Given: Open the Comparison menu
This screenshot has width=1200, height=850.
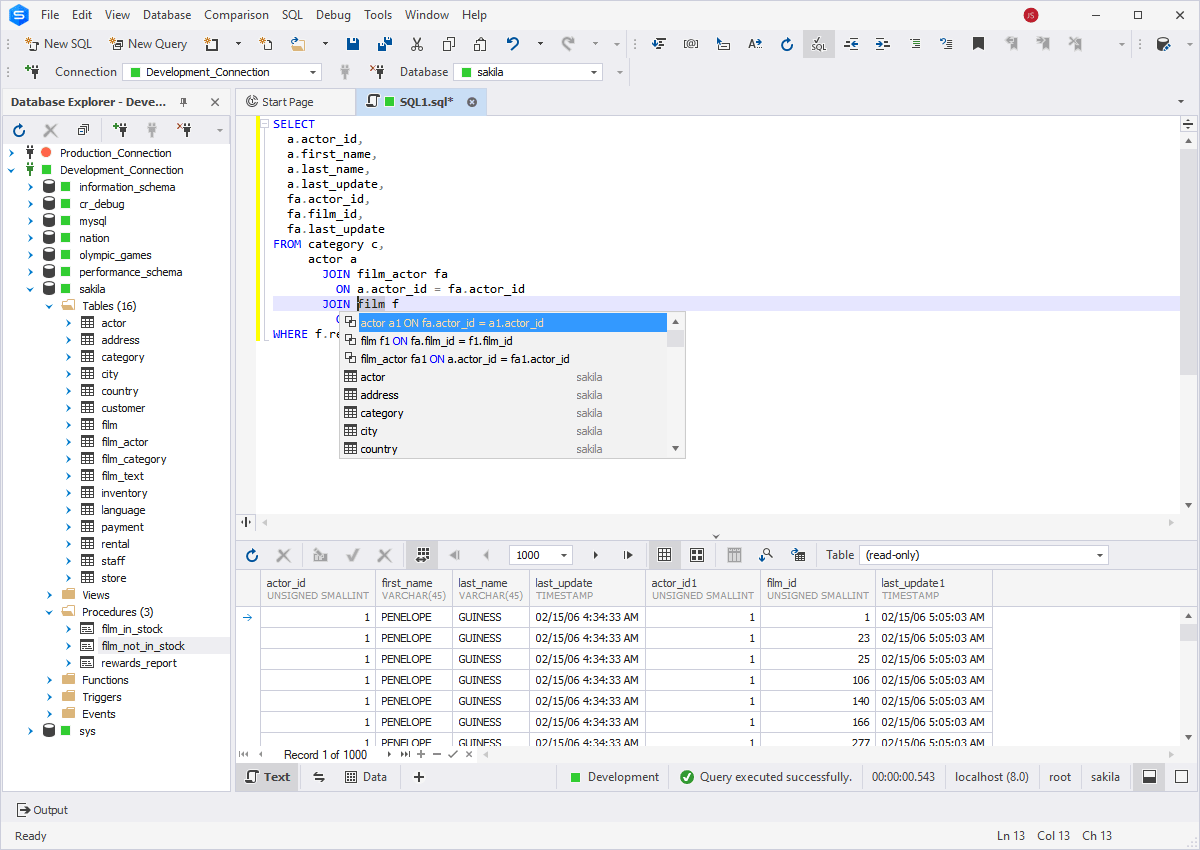Looking at the screenshot, I should 236,14.
